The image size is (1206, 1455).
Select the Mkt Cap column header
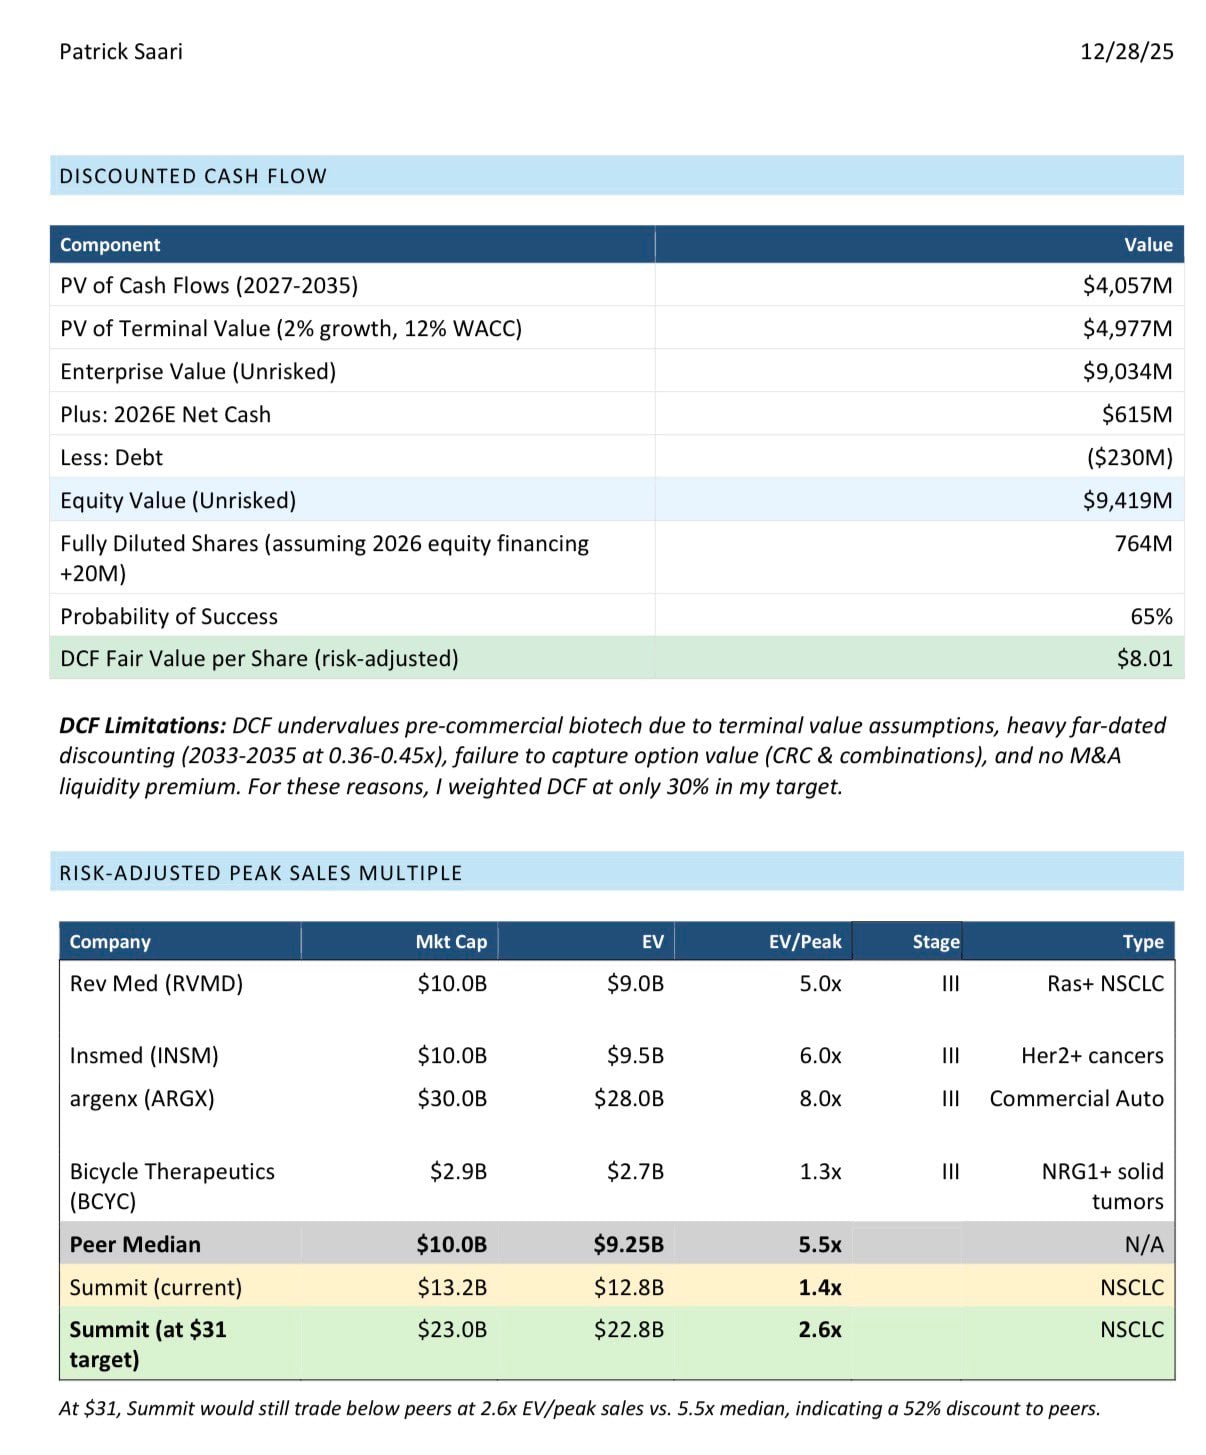(x=451, y=942)
